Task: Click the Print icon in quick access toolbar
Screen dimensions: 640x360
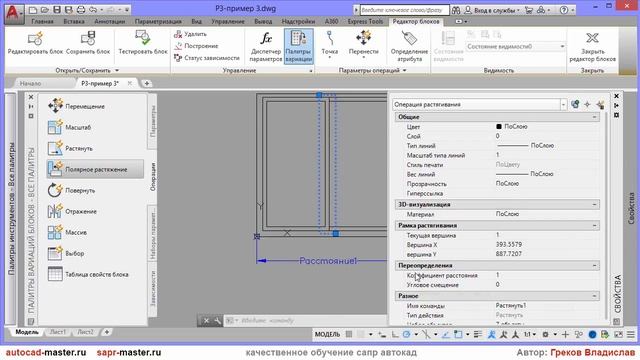Action: pos(81,9)
